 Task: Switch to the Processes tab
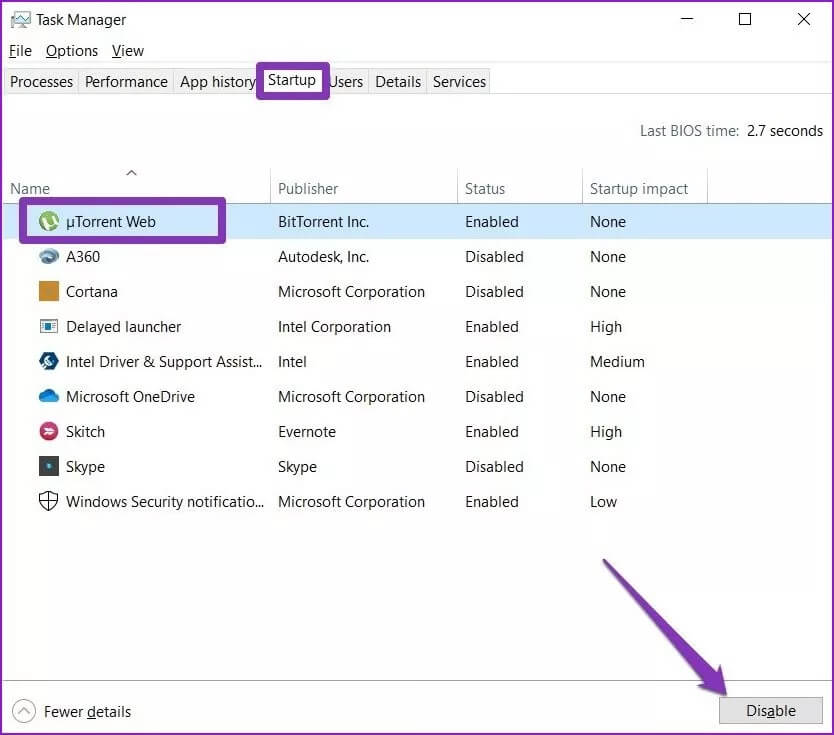[x=41, y=82]
